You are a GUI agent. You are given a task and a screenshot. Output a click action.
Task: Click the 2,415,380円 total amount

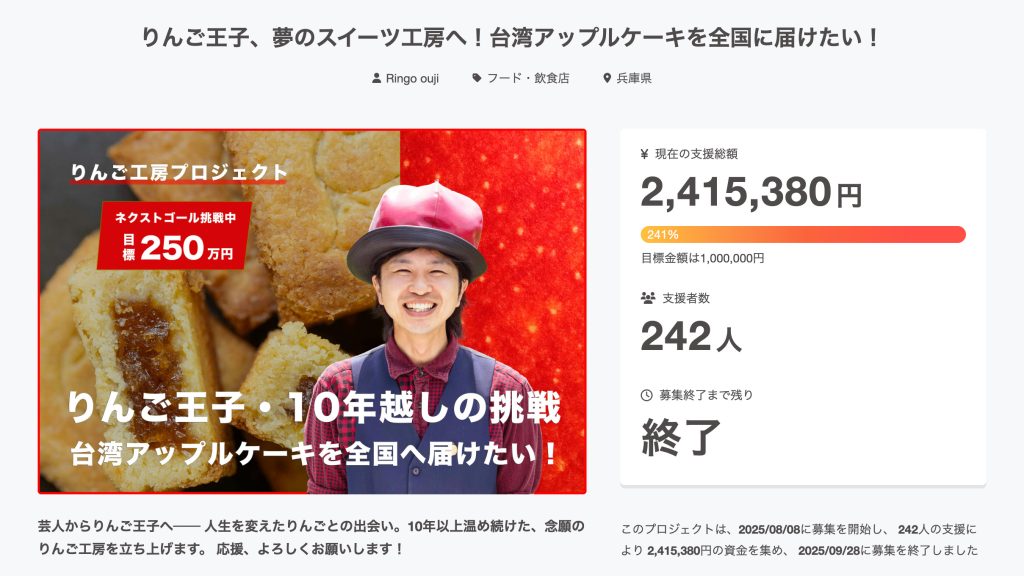tap(751, 193)
